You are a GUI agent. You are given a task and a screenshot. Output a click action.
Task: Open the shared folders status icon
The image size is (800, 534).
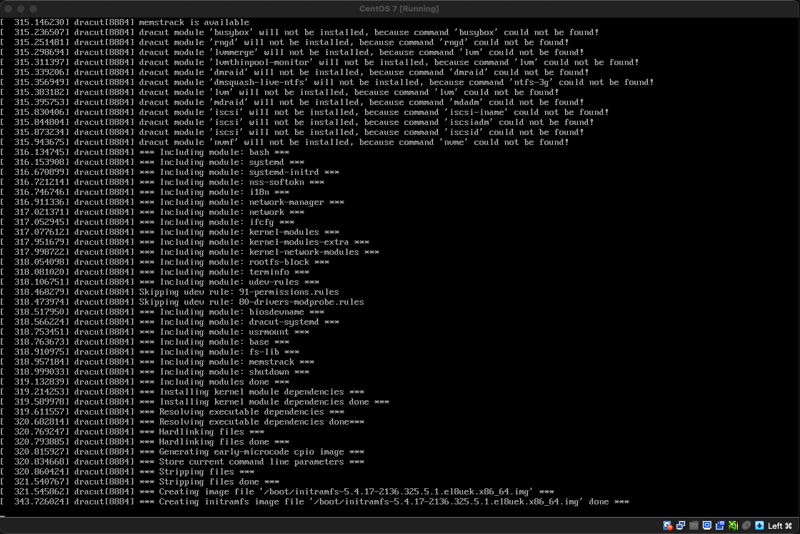[694, 525]
